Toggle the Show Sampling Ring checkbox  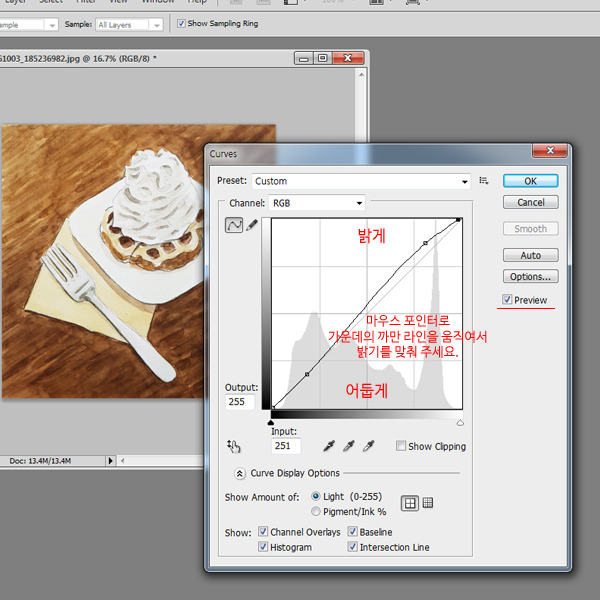click(181, 24)
